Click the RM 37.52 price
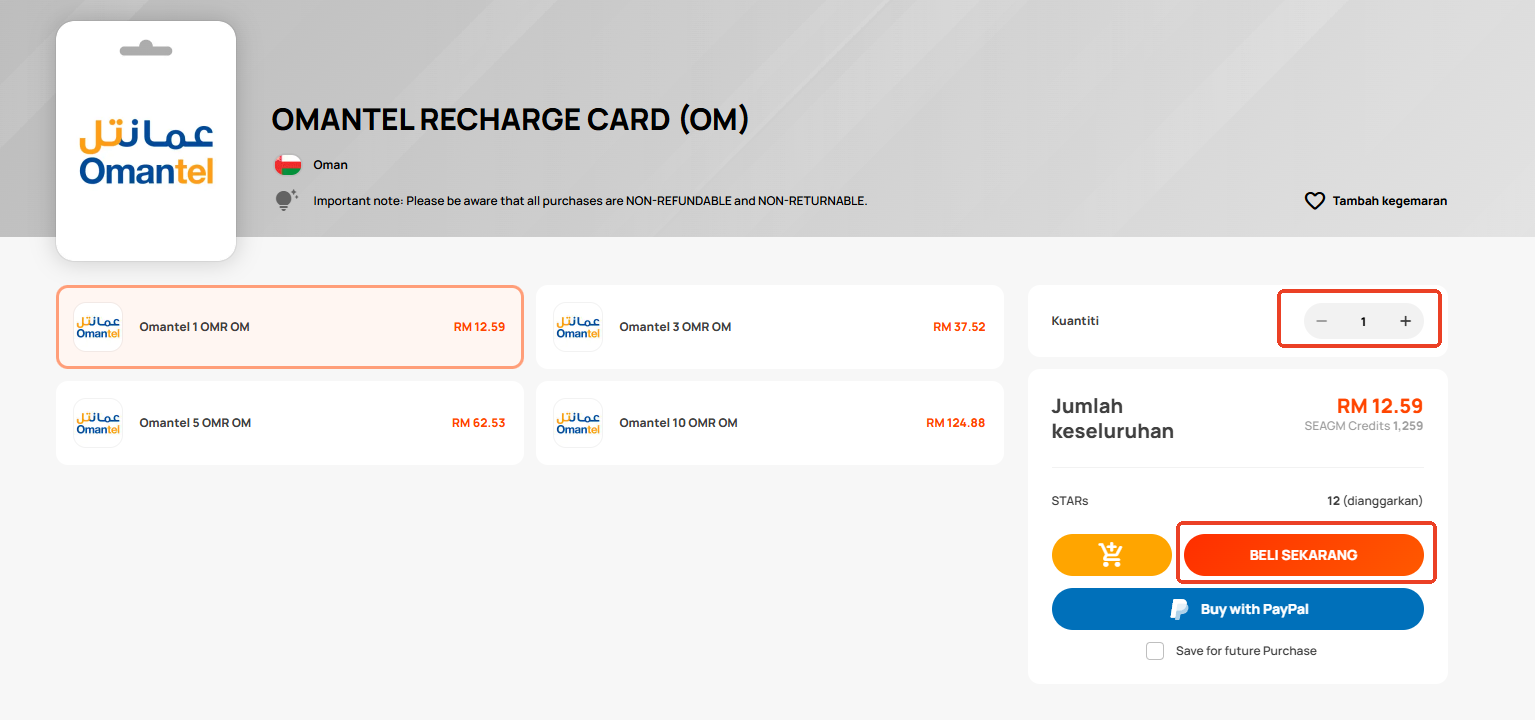 [959, 327]
